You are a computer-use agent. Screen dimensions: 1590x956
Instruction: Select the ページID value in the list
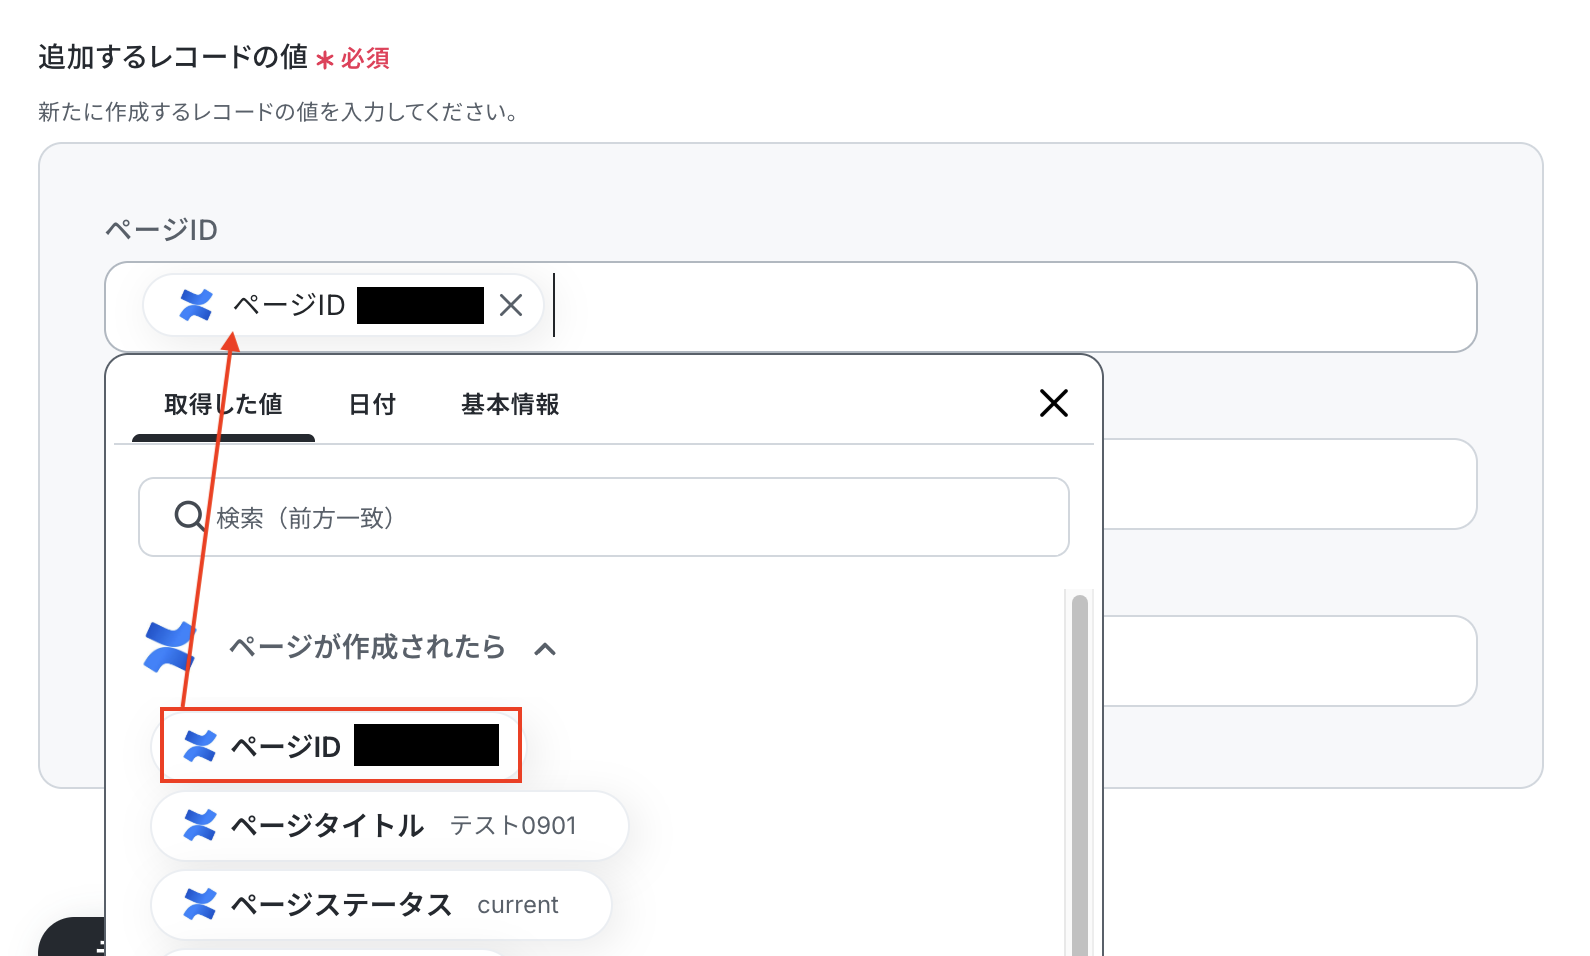pyautogui.click(x=341, y=746)
